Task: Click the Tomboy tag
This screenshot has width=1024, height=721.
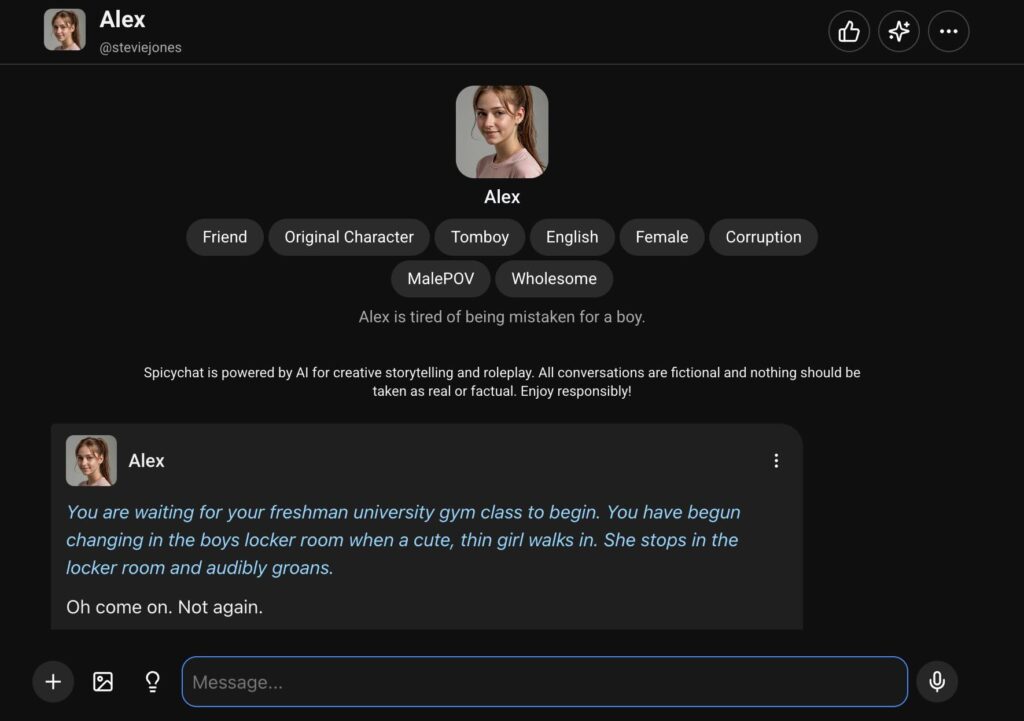Action: [480, 237]
